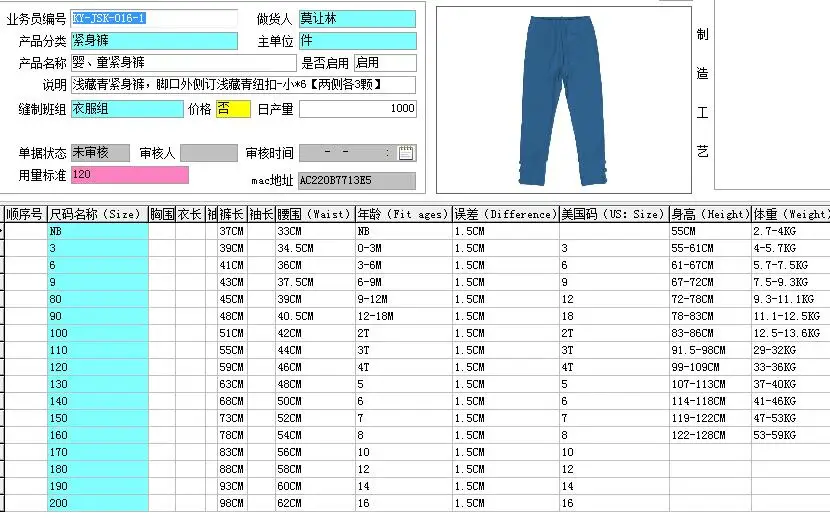Click the pink 用量标准 field showing 120
This screenshot has width=830, height=521.
coord(130,175)
